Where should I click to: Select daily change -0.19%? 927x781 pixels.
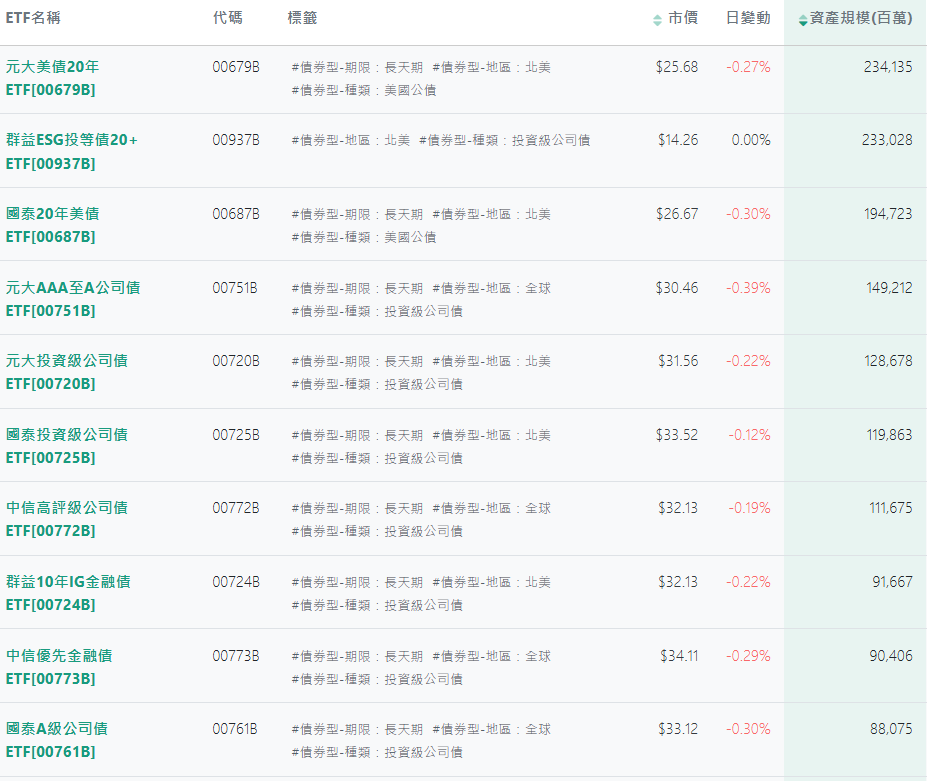point(750,508)
